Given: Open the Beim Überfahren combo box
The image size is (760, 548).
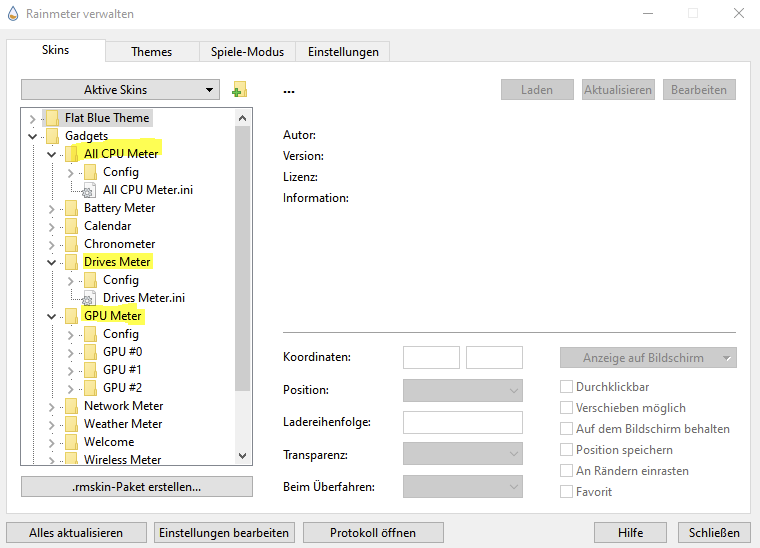Looking at the screenshot, I should (x=463, y=486).
